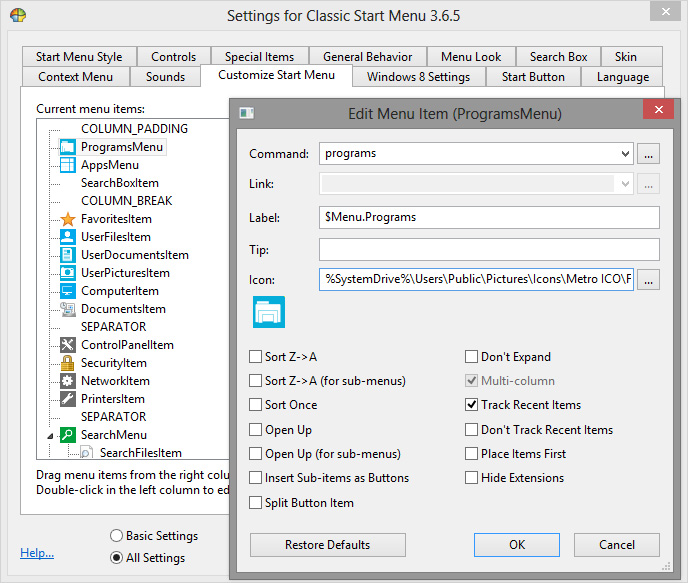688x583 pixels.
Task: Click the Cancel button
Action: (617, 544)
